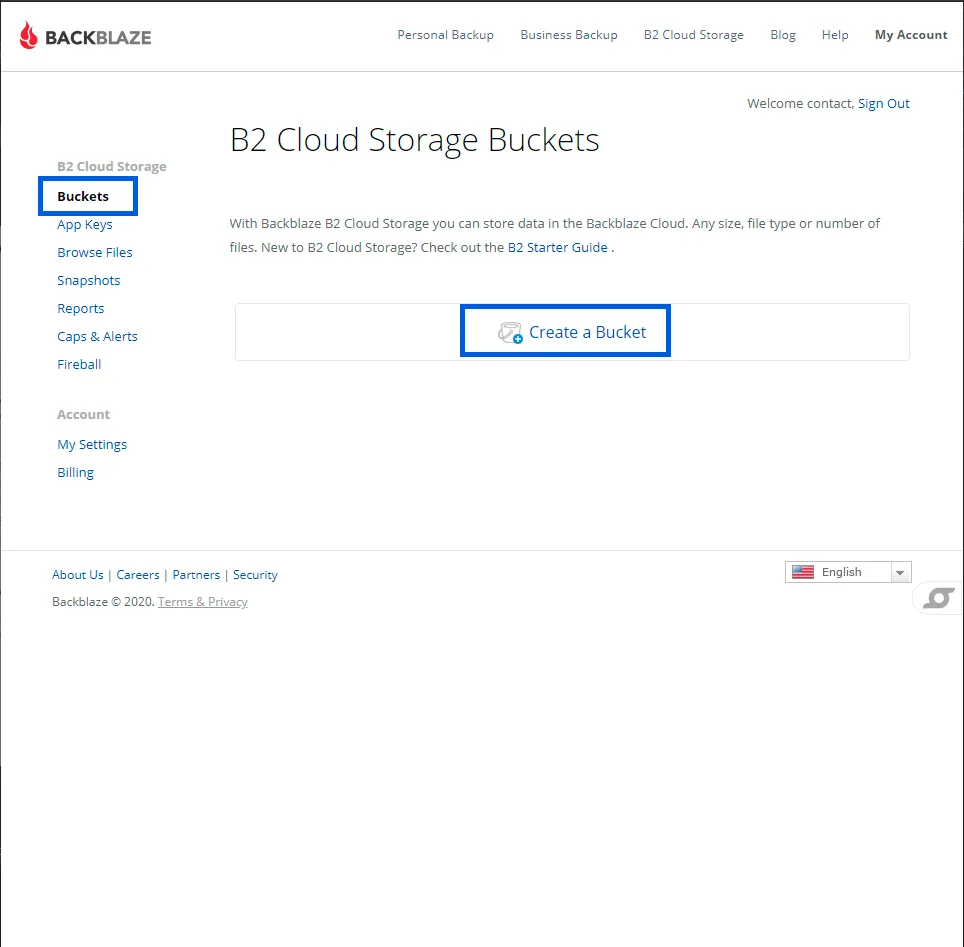Open My Account in the header

pos(911,35)
